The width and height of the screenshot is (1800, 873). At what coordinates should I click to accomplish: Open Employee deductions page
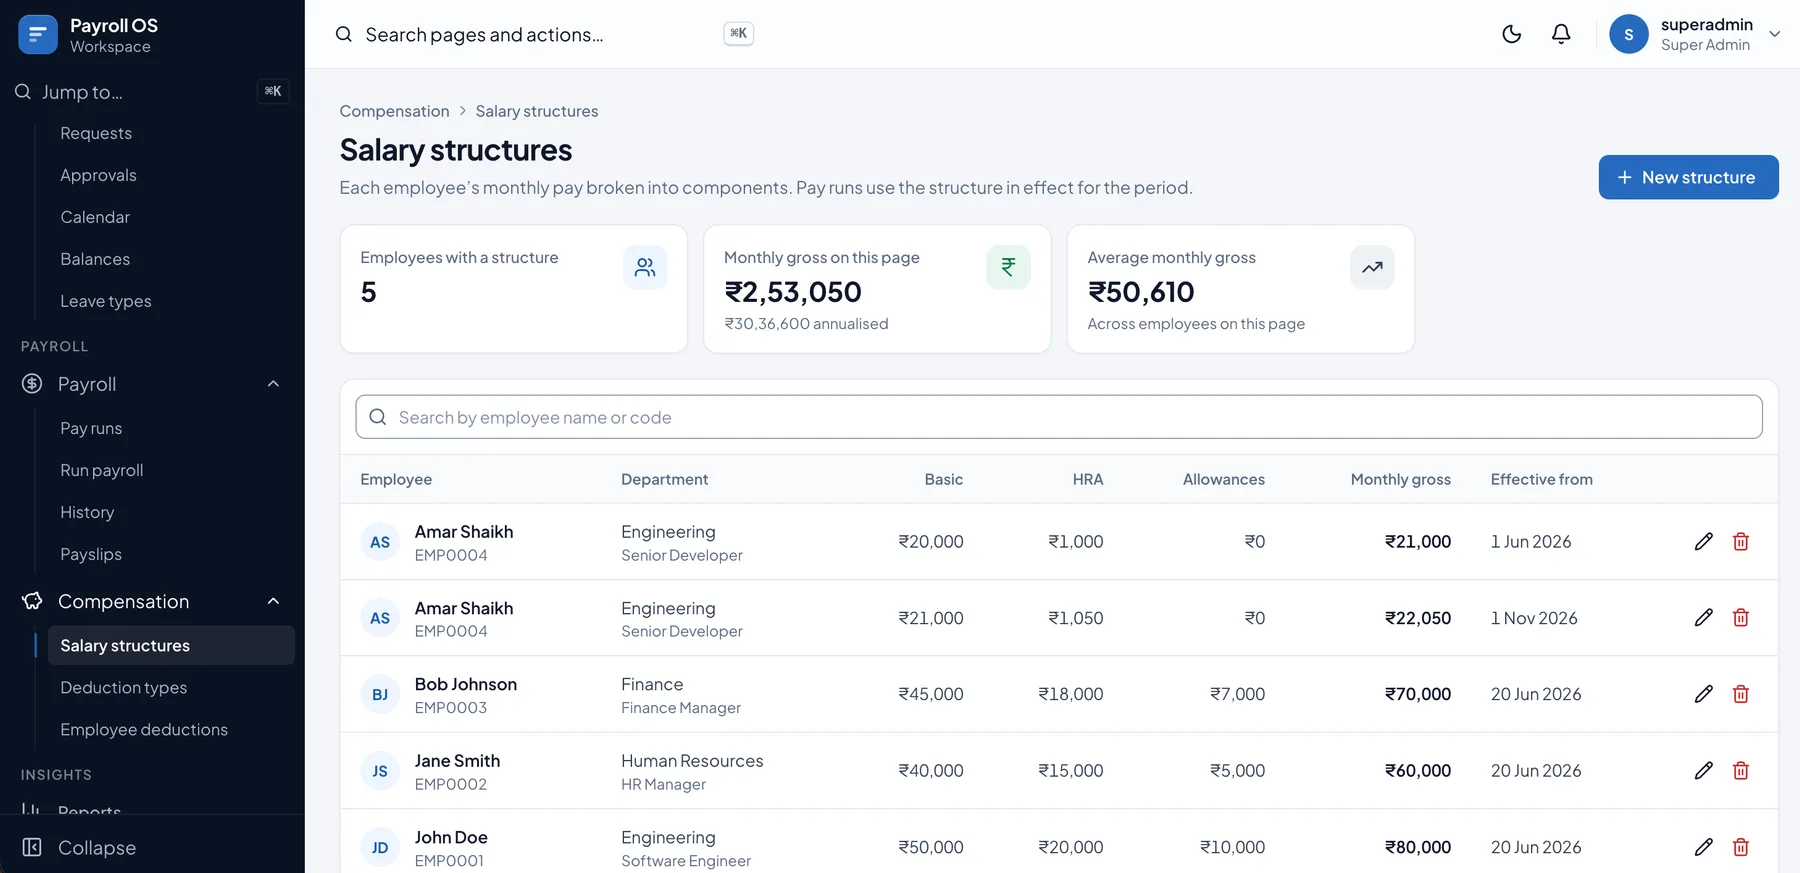coord(144,729)
